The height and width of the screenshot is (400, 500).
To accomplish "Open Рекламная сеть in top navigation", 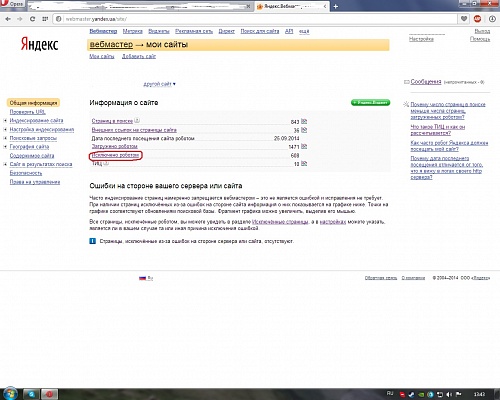I will (x=194, y=31).
